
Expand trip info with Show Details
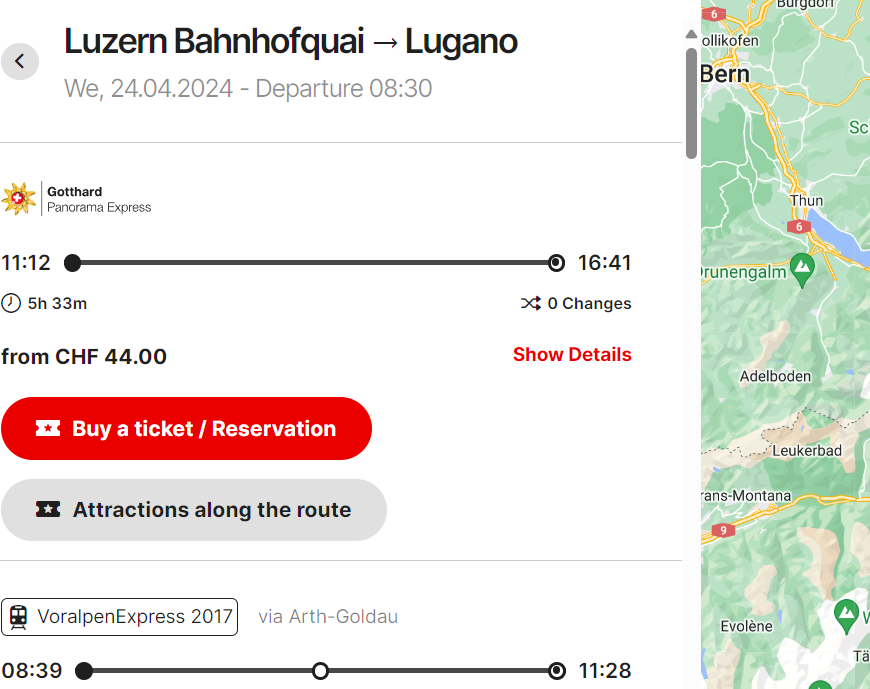pos(572,355)
